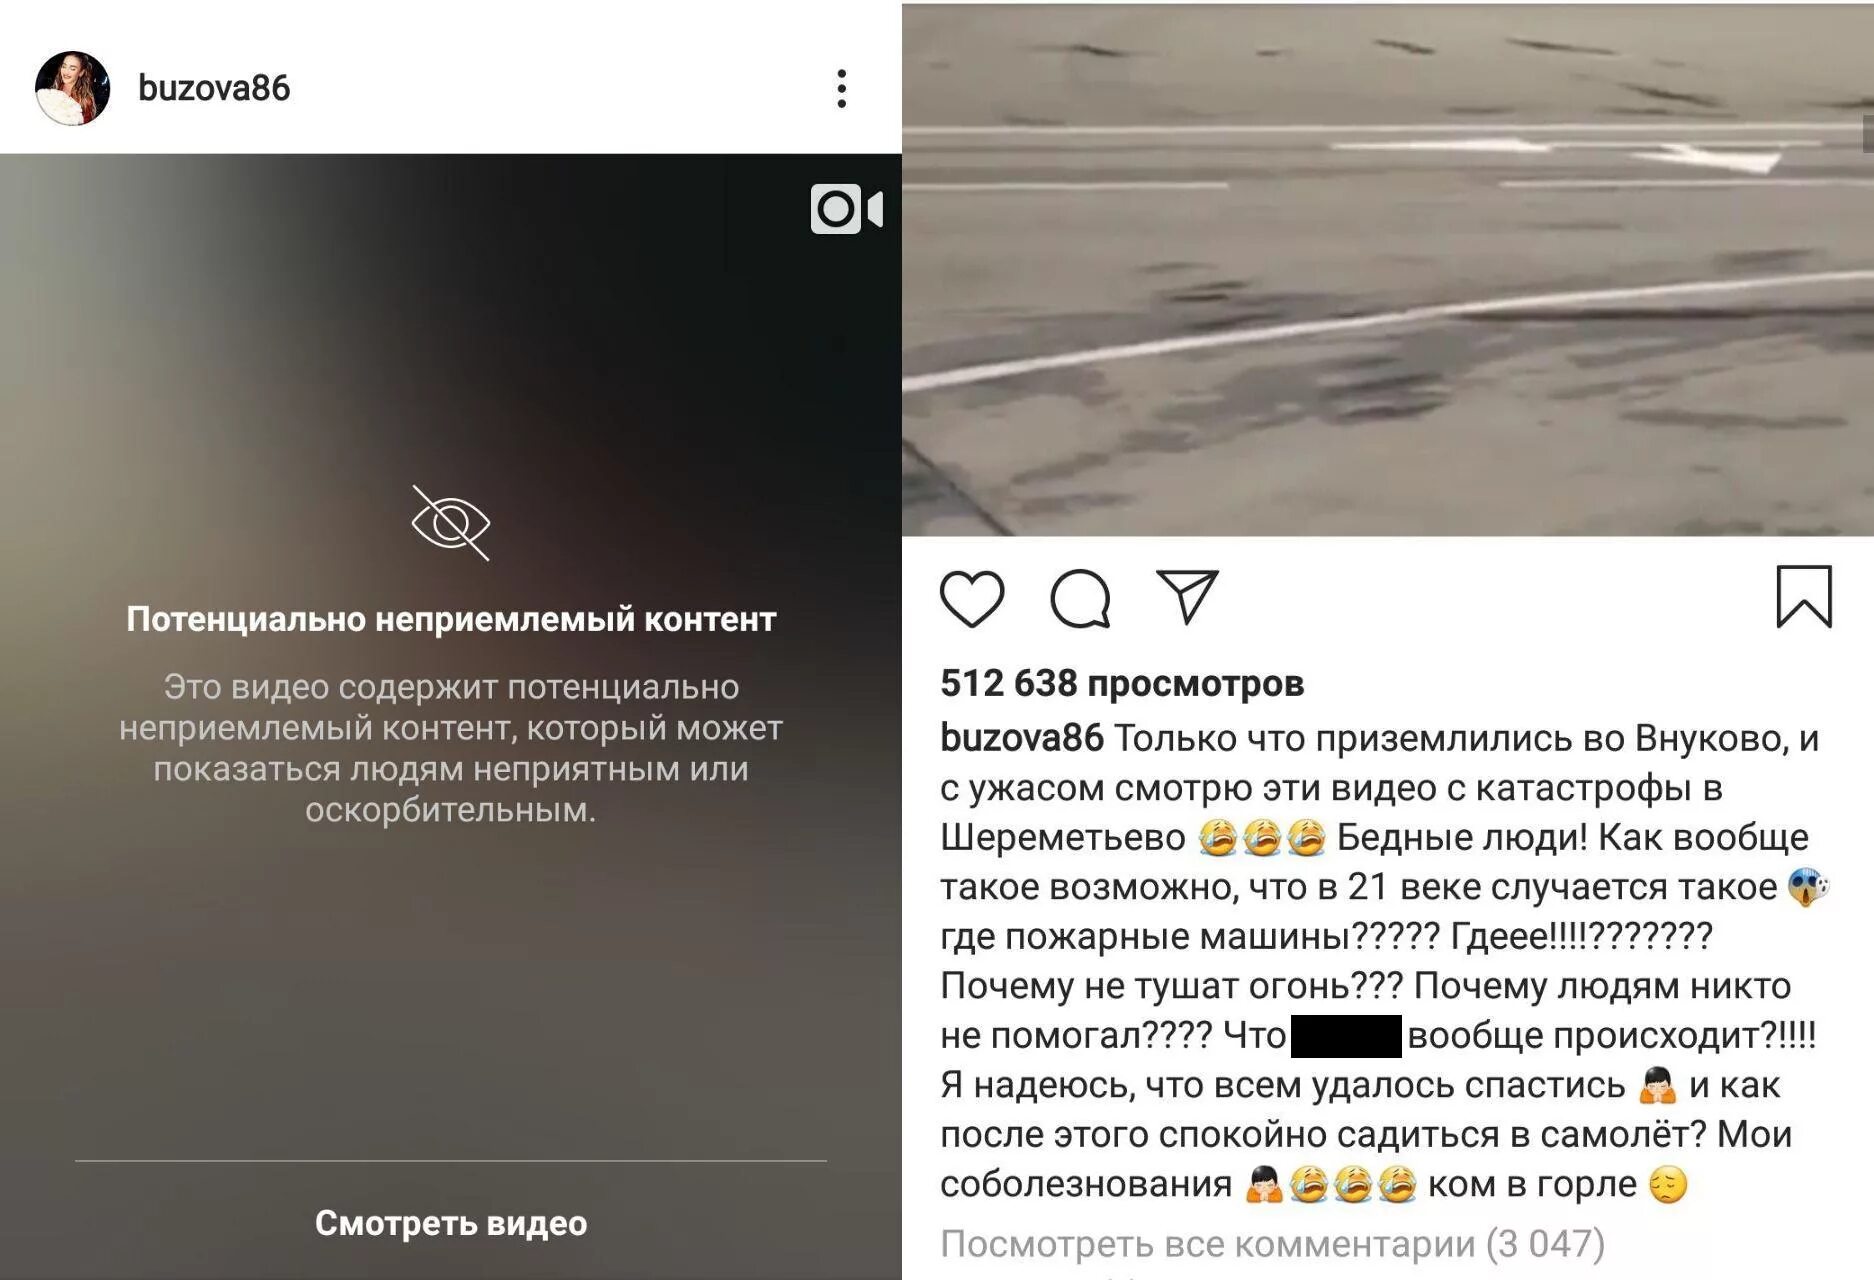Save post with bookmark icon
The height and width of the screenshot is (1280, 1874).
pos(1804,597)
